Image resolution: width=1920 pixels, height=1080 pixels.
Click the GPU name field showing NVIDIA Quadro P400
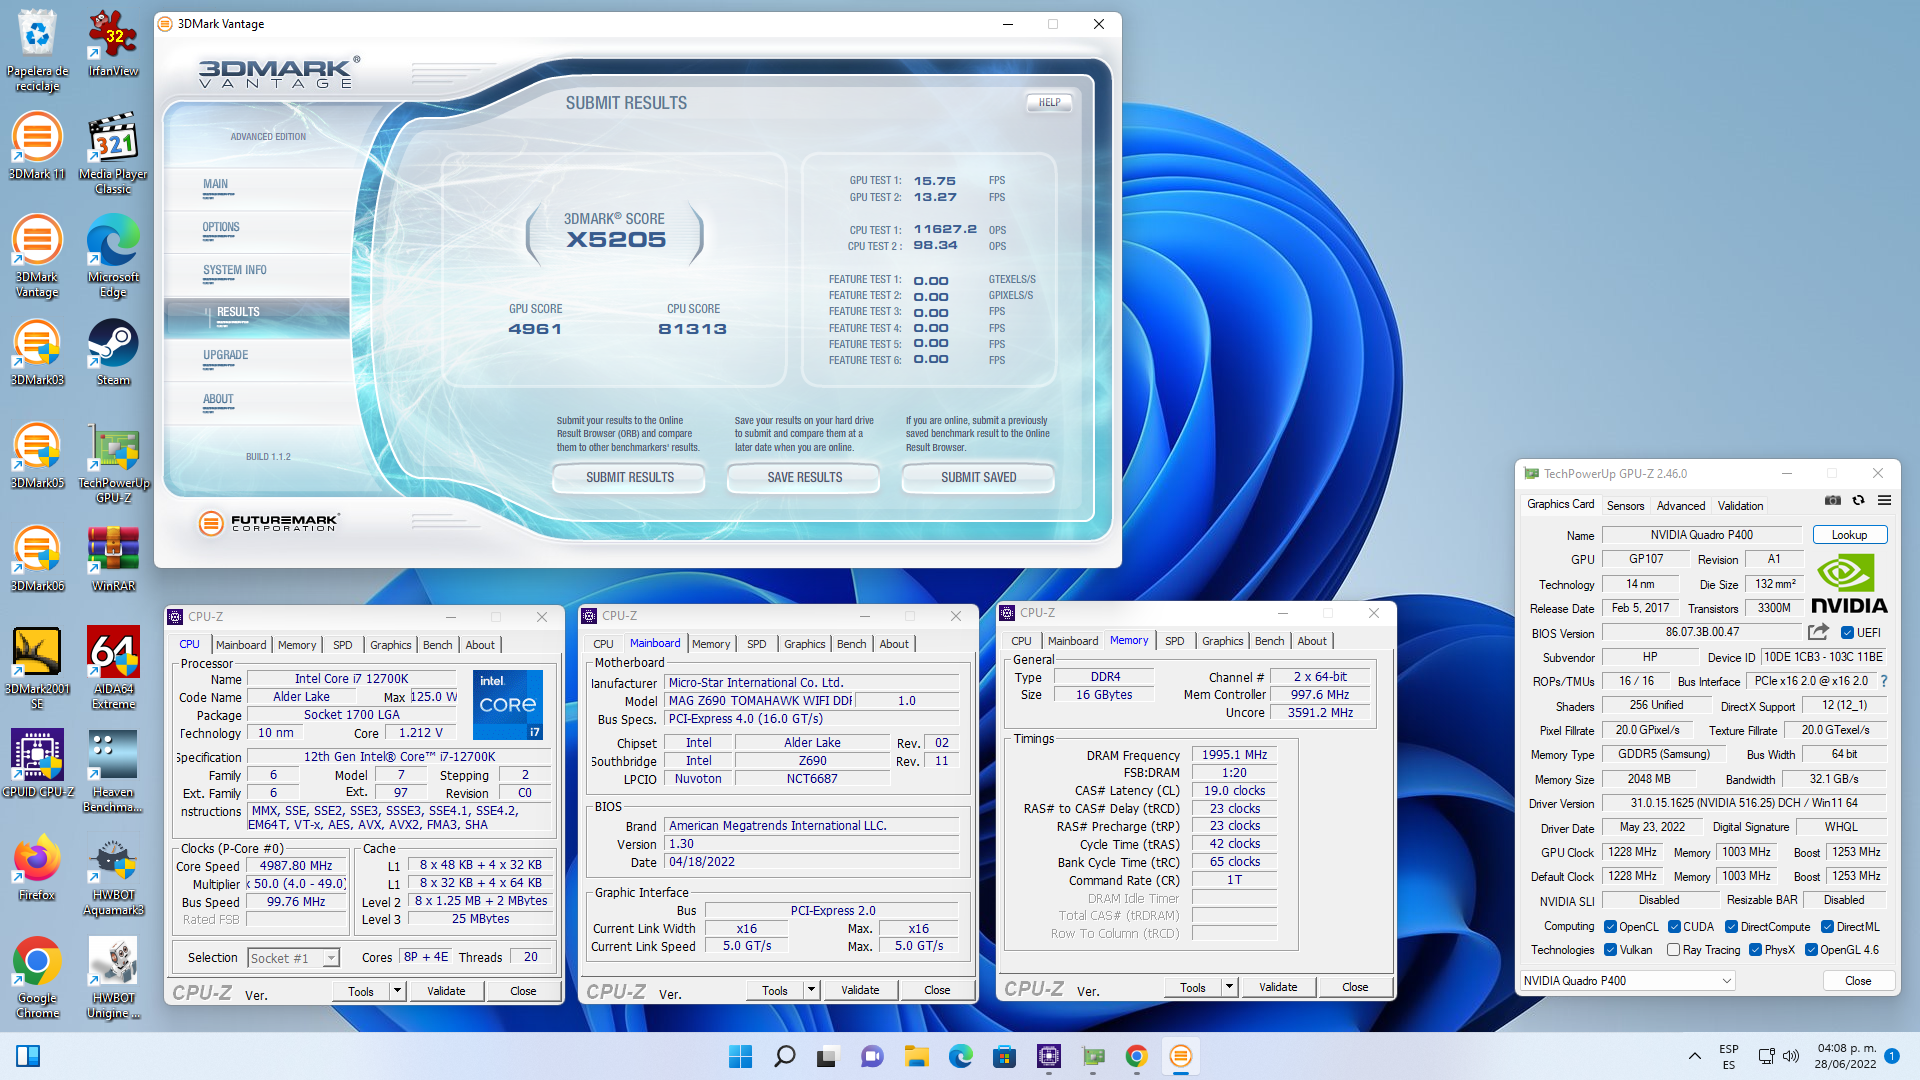[x=1701, y=535]
